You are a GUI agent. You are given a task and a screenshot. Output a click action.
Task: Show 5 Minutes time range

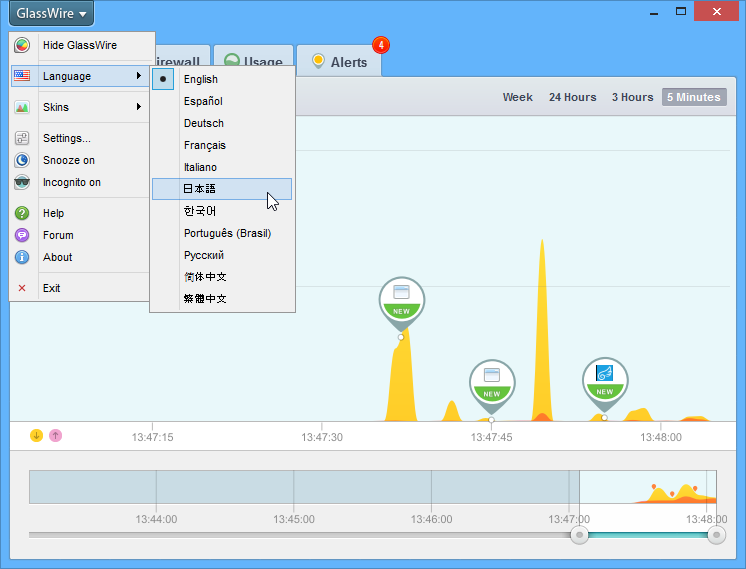coord(694,97)
